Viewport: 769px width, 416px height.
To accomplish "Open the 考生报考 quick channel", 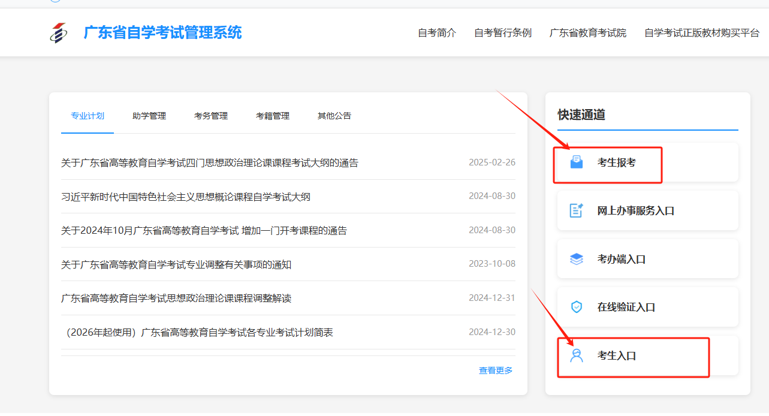I will [647, 162].
